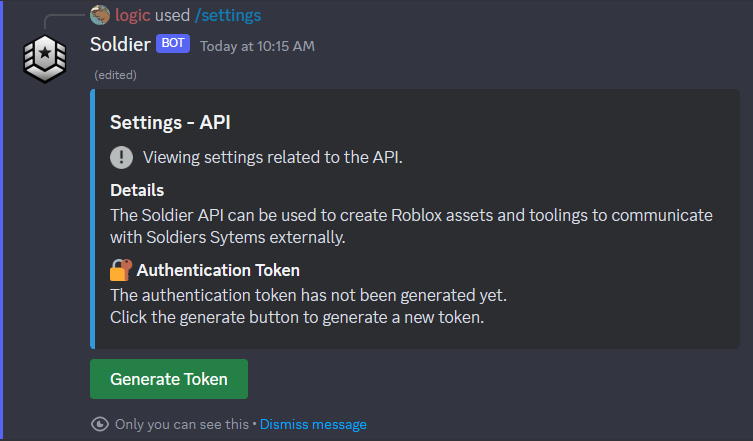This screenshot has height=441, width=753.
Task: Click the logic username
Action: coord(133,15)
